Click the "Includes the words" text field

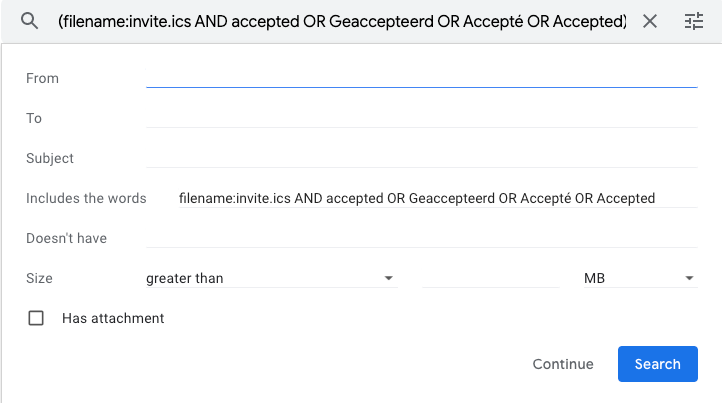tap(421, 198)
